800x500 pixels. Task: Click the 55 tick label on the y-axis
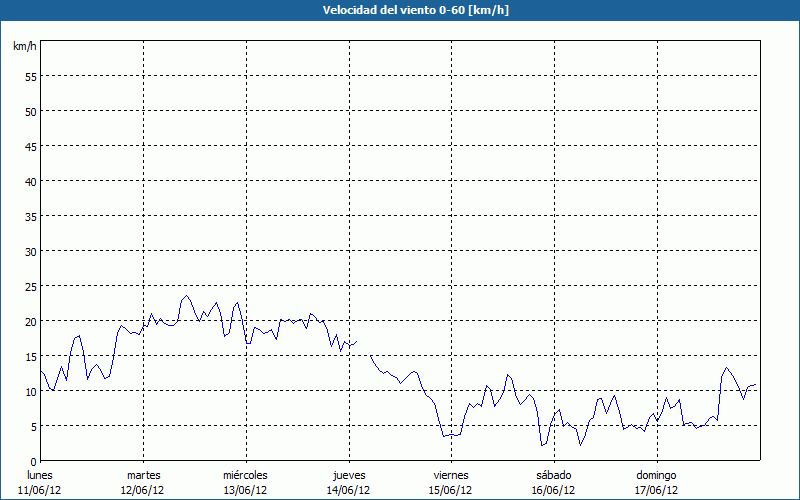(x=30, y=76)
